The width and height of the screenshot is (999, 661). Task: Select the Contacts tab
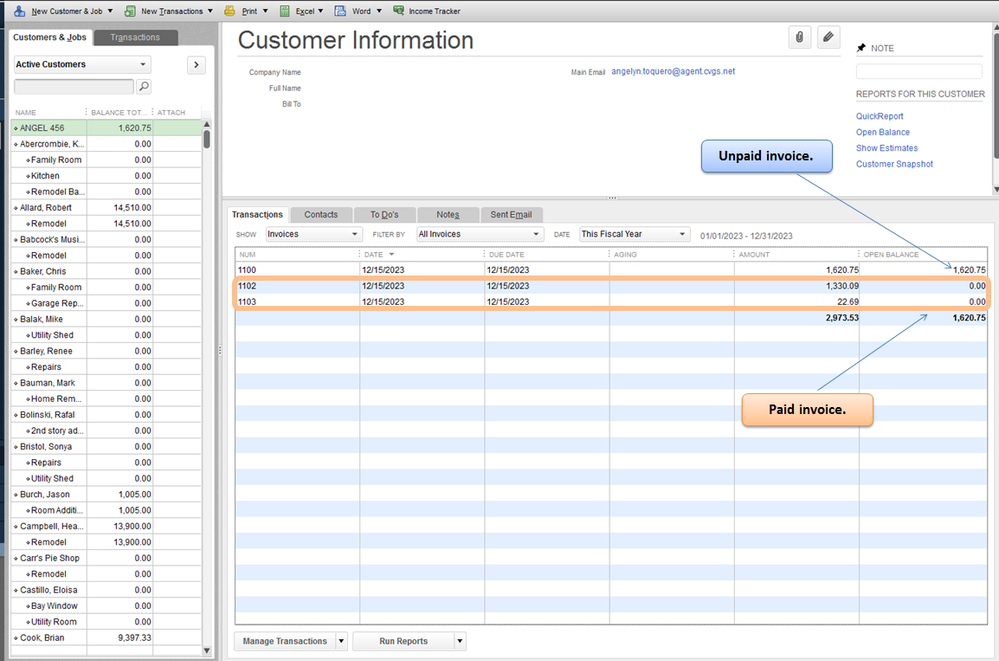tap(320, 214)
